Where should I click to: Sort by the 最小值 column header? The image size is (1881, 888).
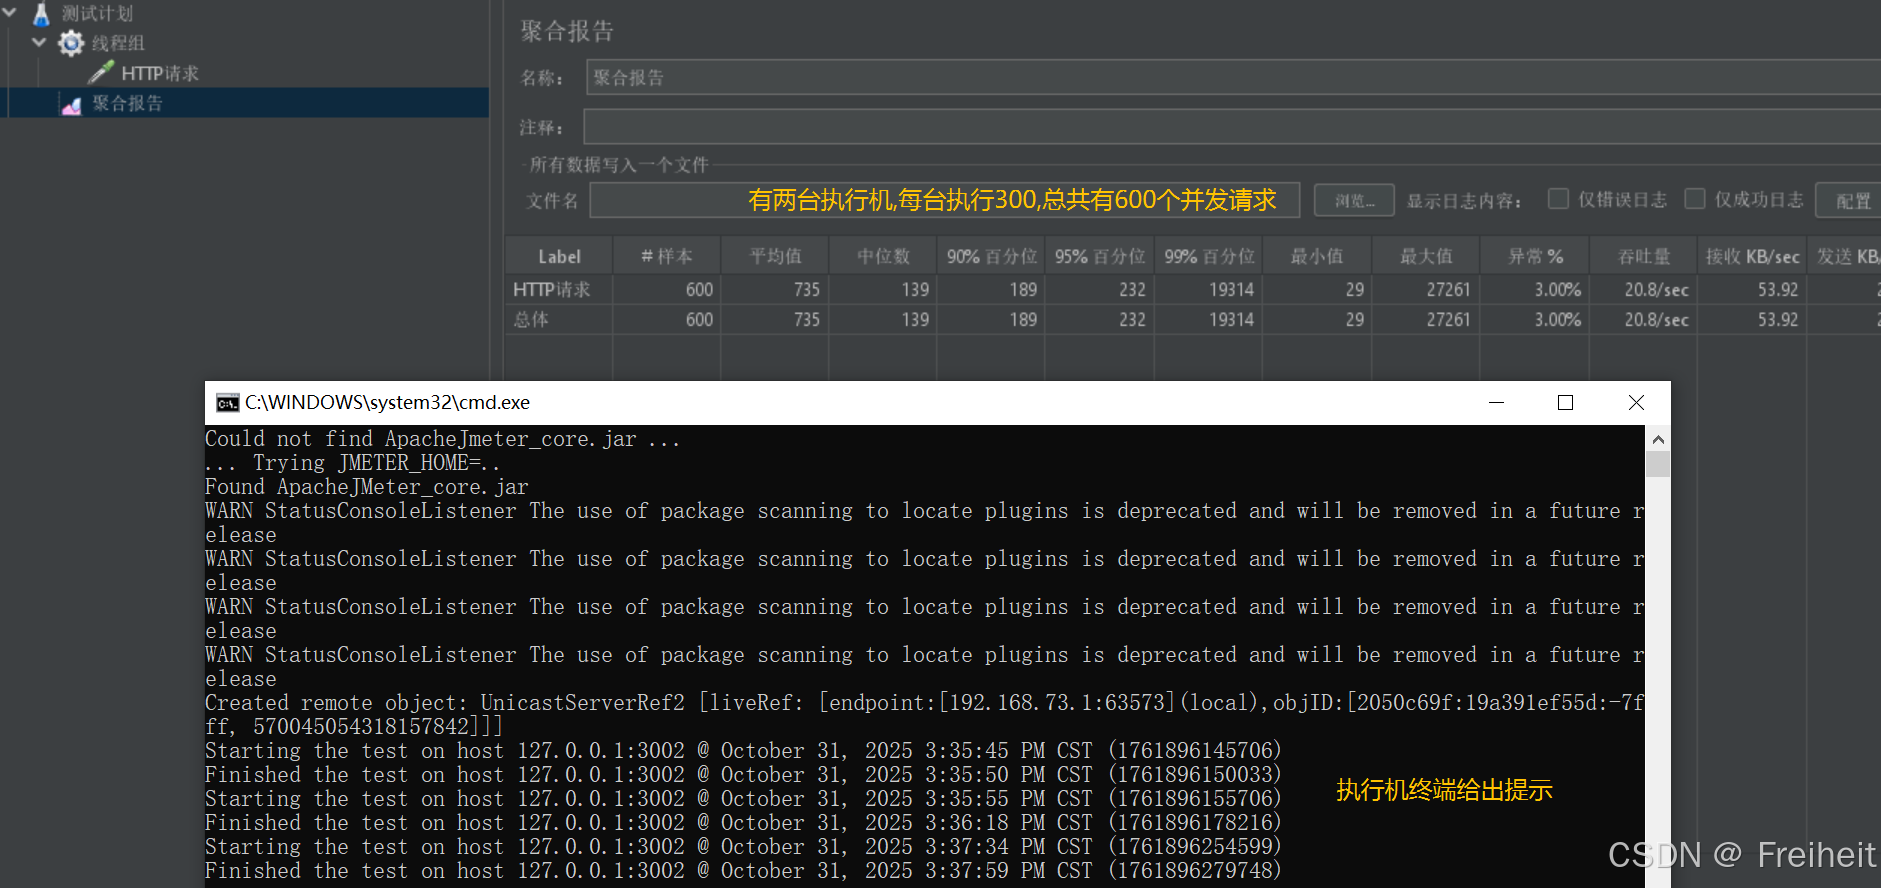click(1317, 257)
